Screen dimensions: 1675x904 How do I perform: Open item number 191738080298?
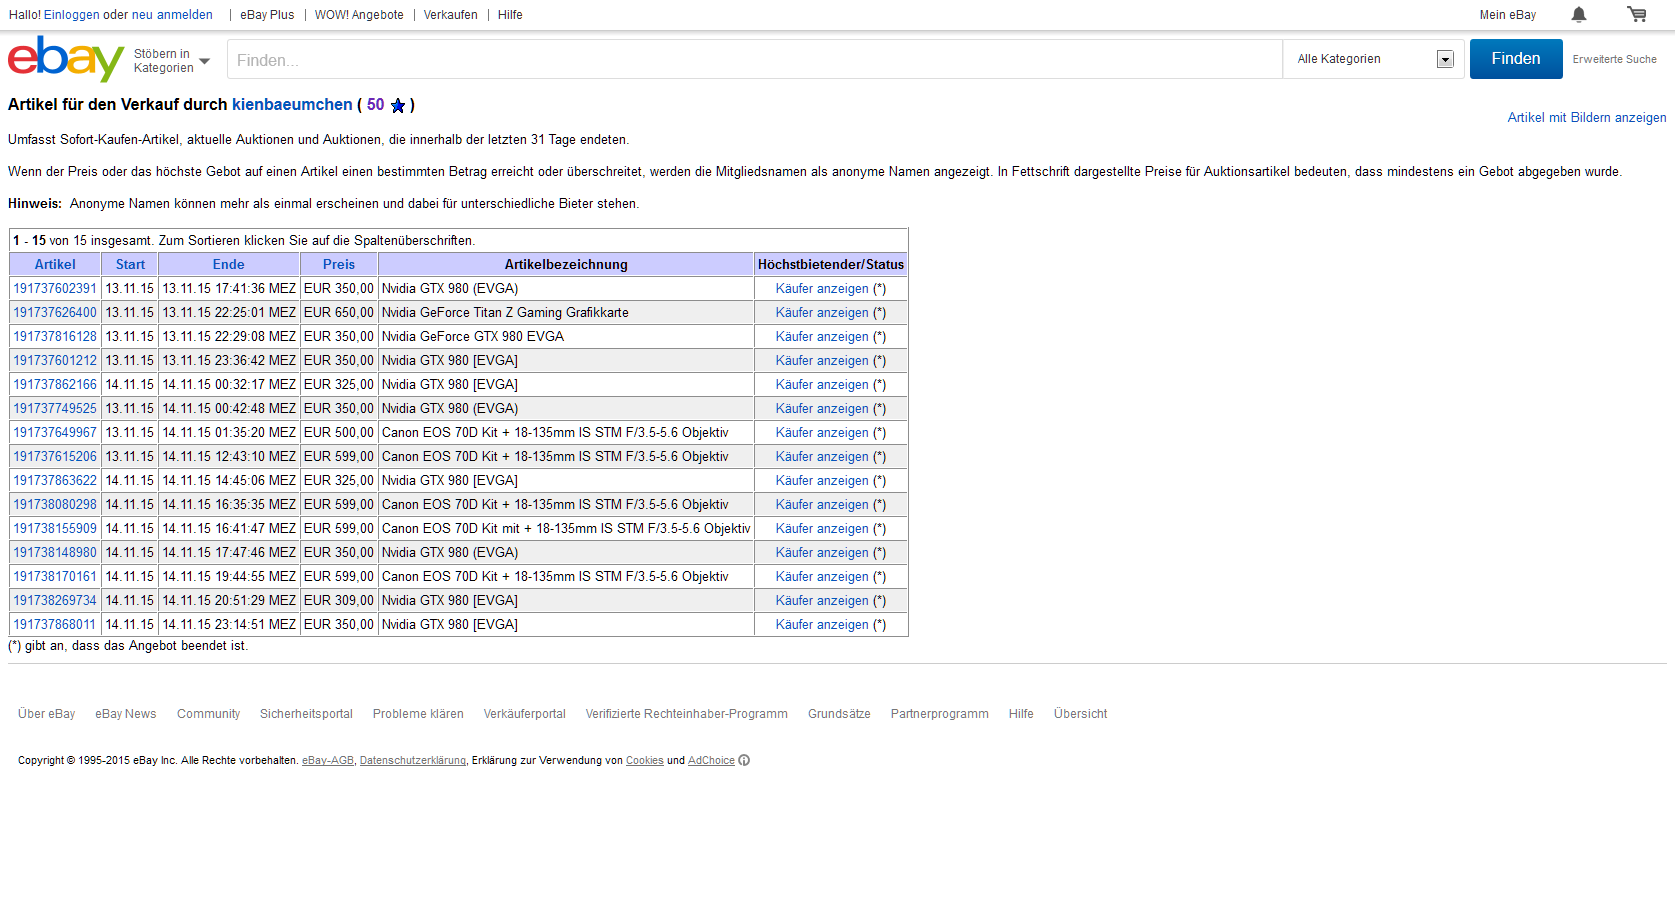[x=55, y=504]
